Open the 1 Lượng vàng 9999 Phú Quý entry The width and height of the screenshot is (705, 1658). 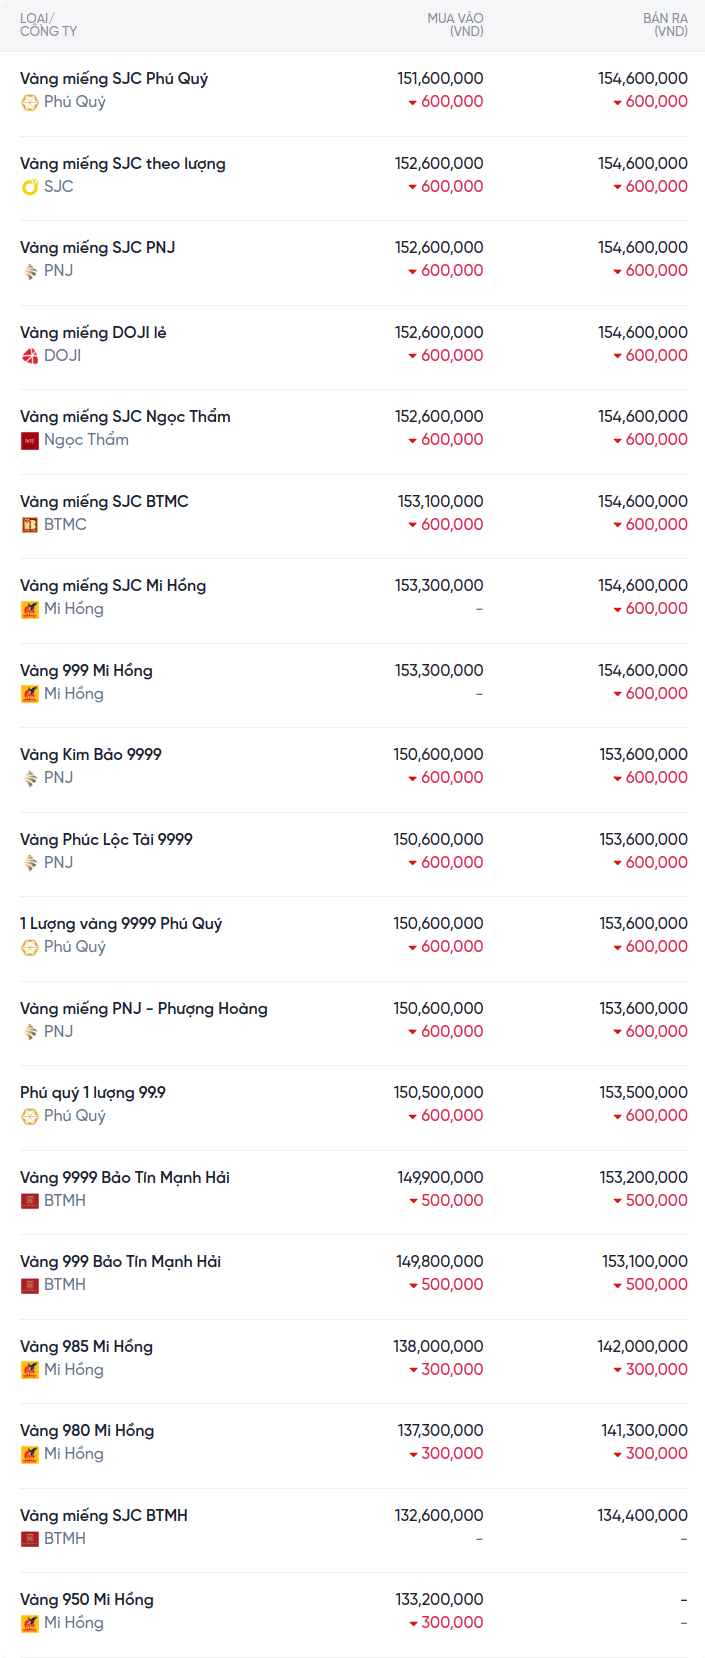pos(121,924)
